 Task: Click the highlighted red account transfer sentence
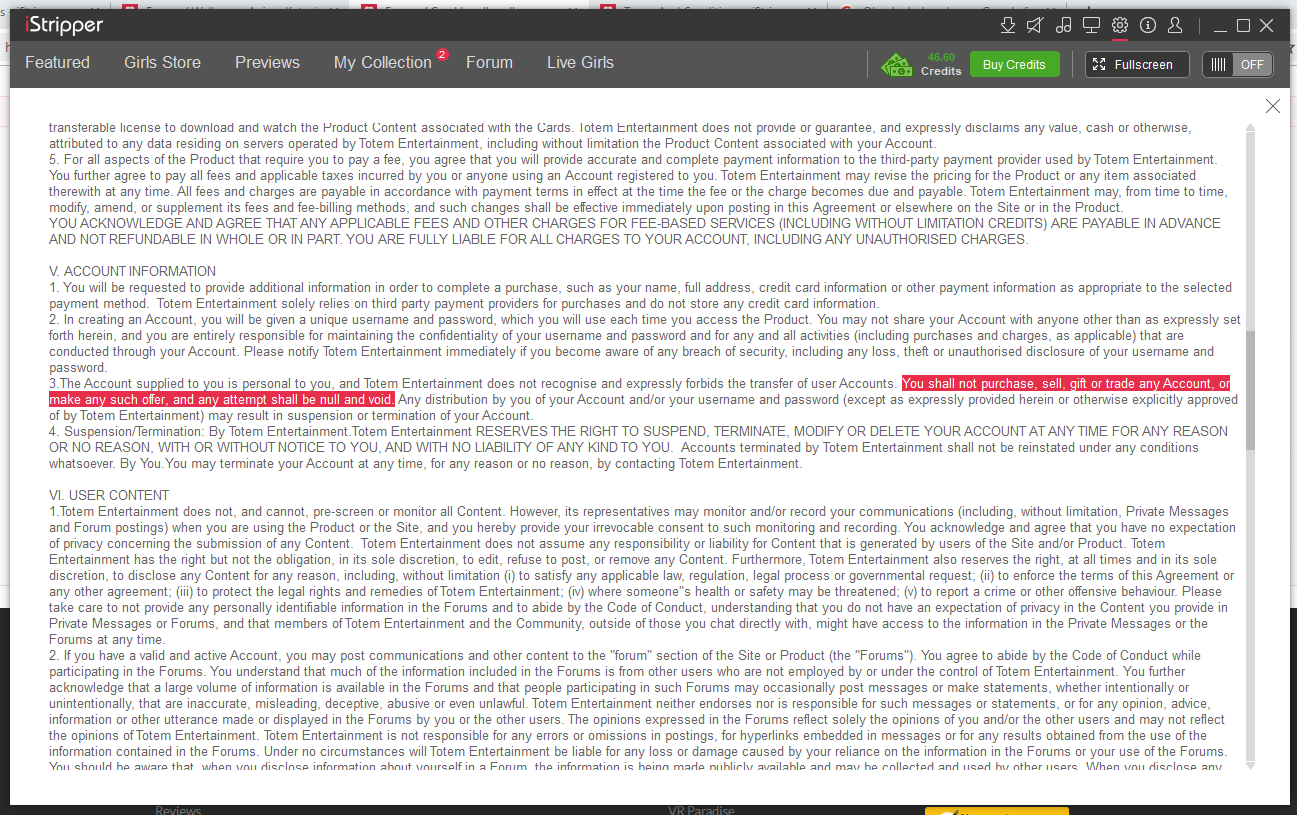point(1065,384)
